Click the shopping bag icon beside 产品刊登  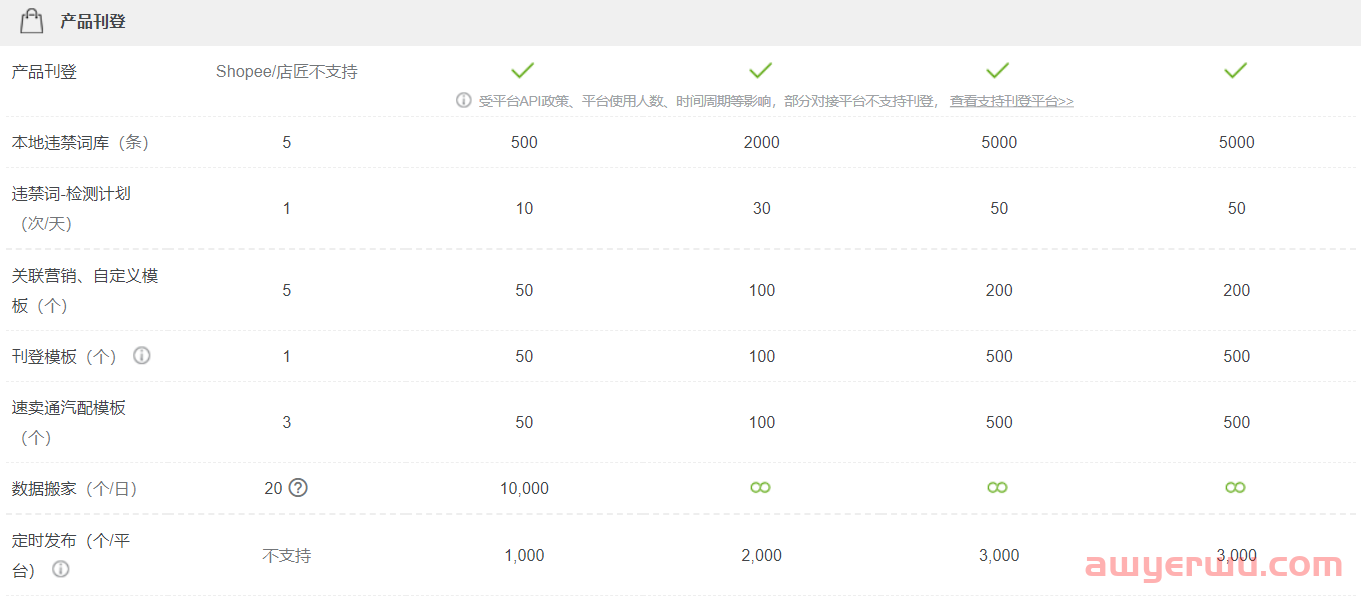pyautogui.click(x=32, y=21)
